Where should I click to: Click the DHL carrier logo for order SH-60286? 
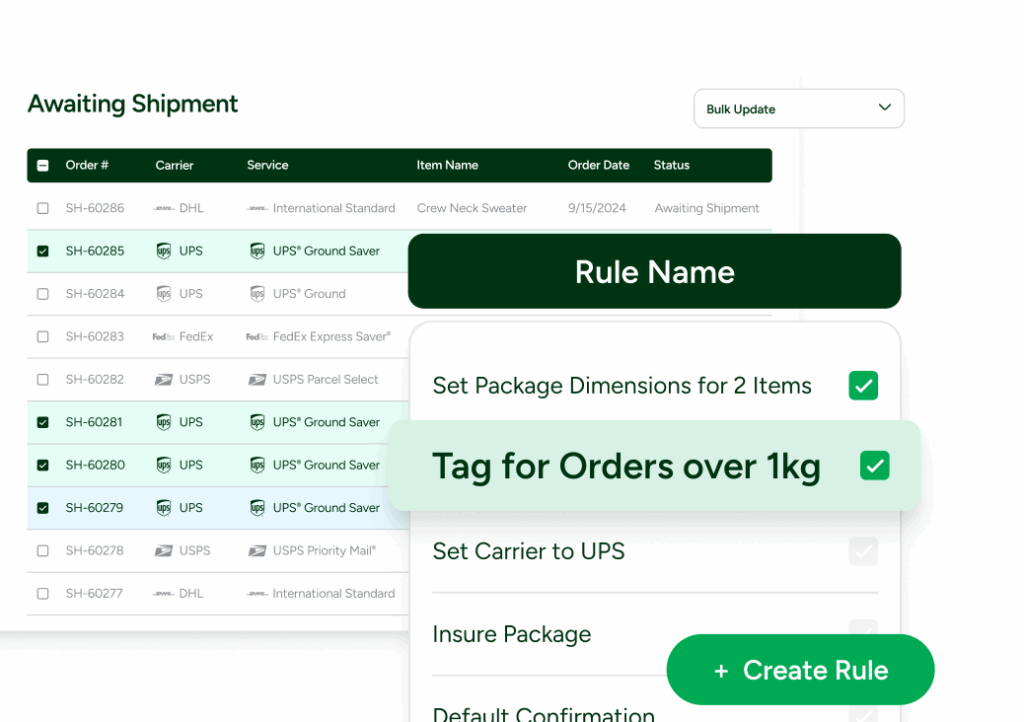coord(164,208)
